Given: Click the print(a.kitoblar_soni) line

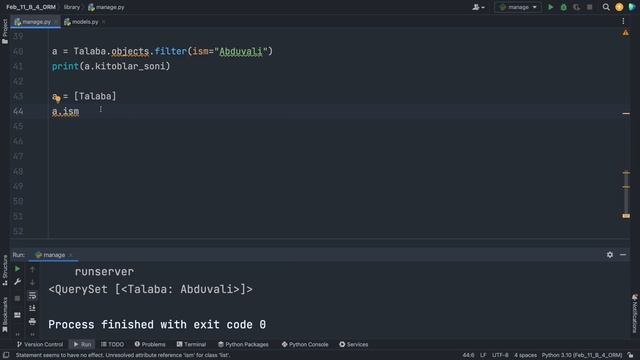Looking at the screenshot, I should point(111,66).
